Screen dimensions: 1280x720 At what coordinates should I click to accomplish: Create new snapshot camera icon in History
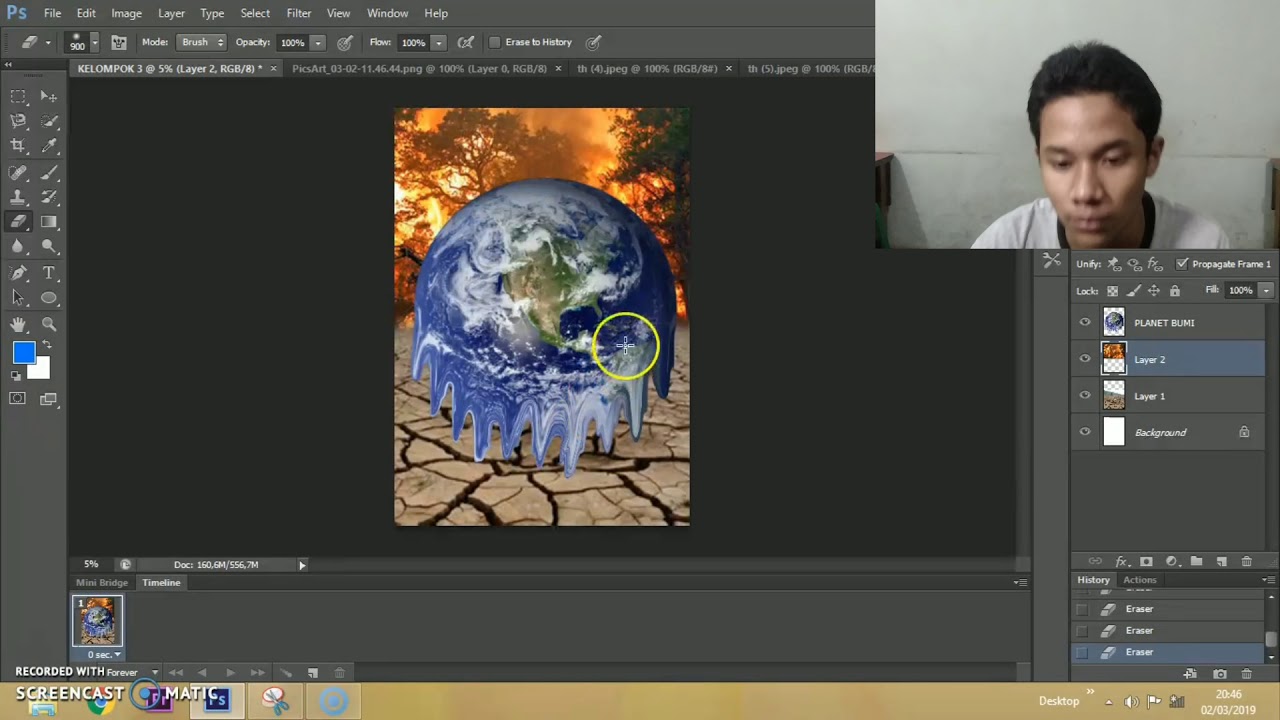coord(1219,674)
